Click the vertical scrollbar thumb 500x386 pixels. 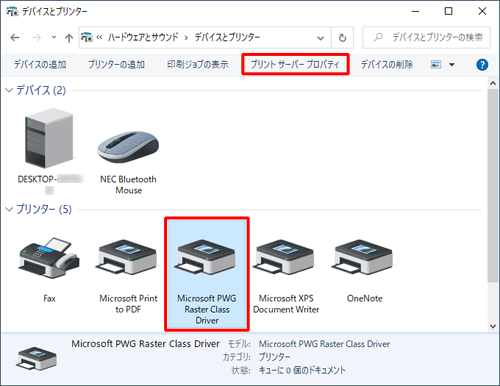tap(493, 185)
